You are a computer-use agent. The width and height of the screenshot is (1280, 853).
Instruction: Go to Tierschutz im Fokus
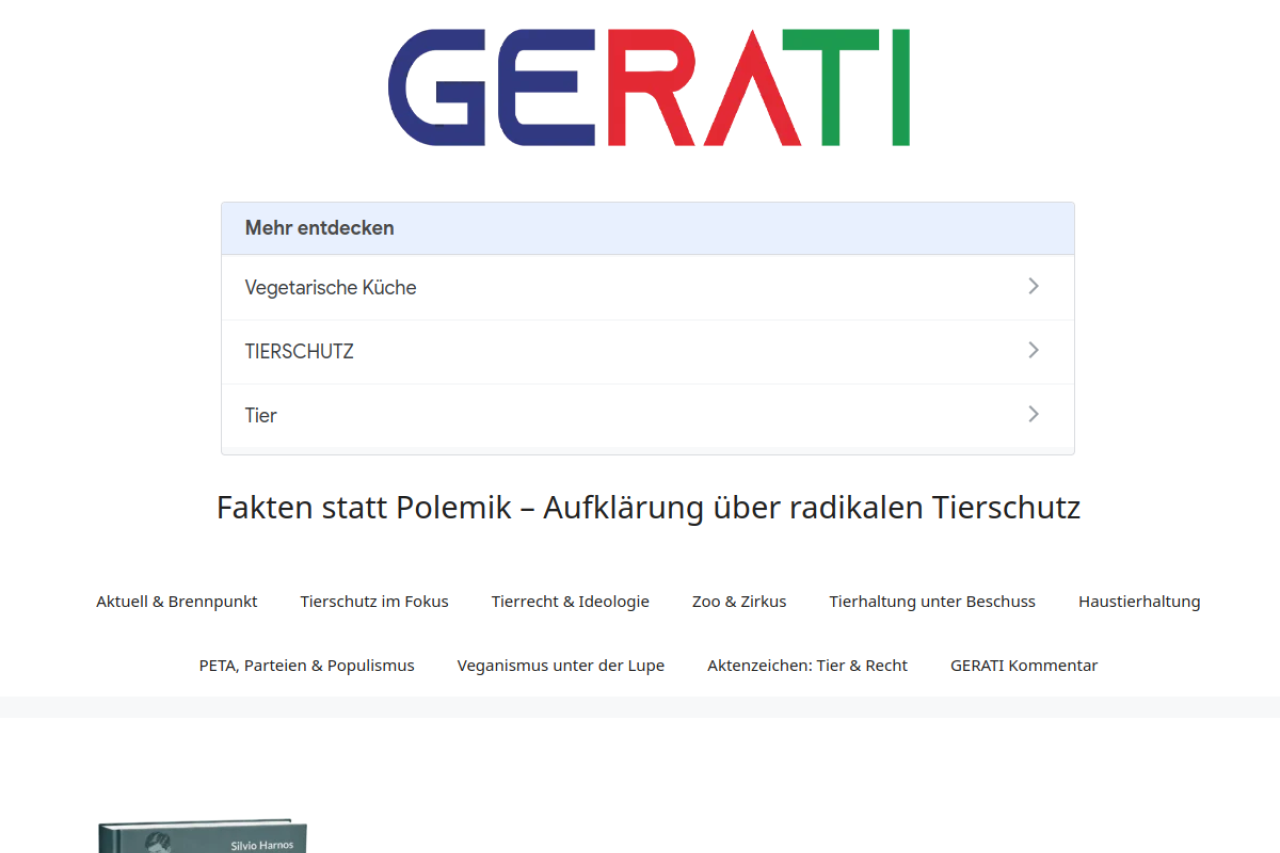point(374,601)
